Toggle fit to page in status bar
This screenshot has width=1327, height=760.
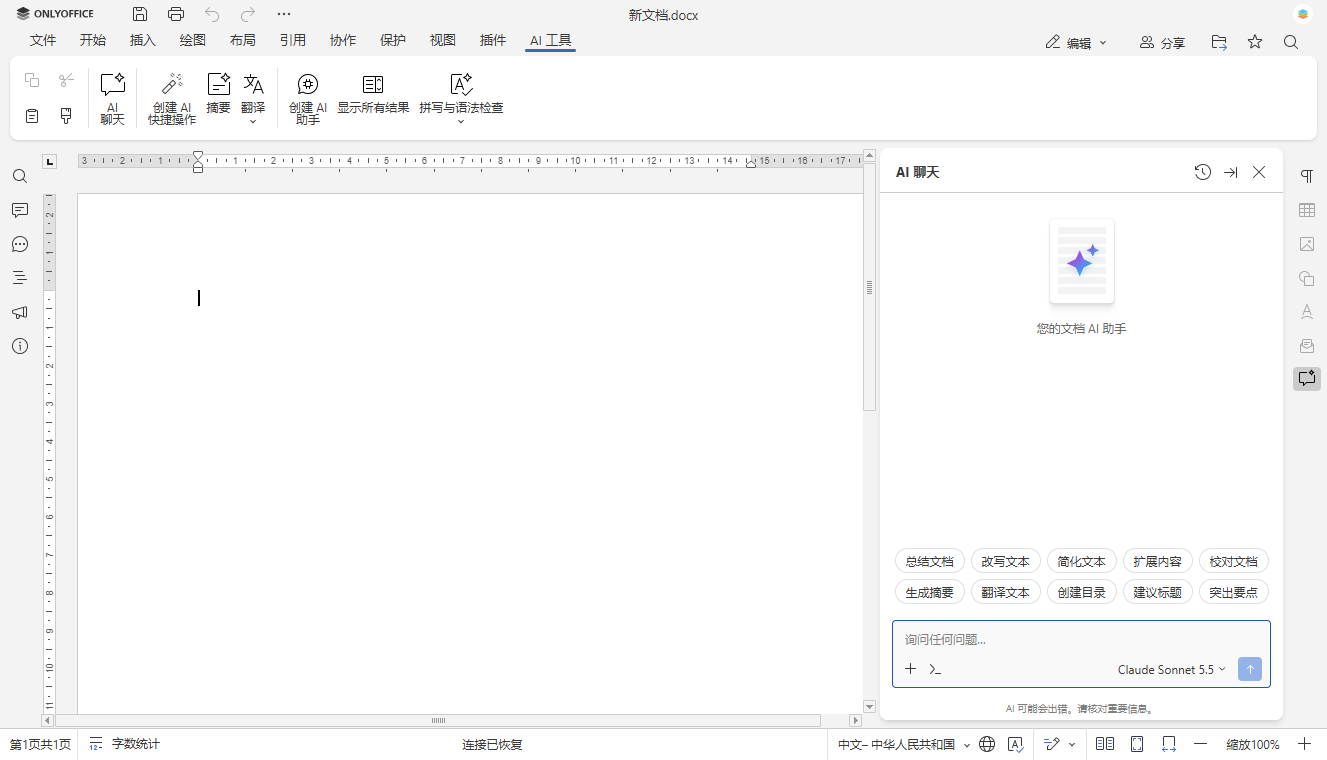click(1137, 744)
